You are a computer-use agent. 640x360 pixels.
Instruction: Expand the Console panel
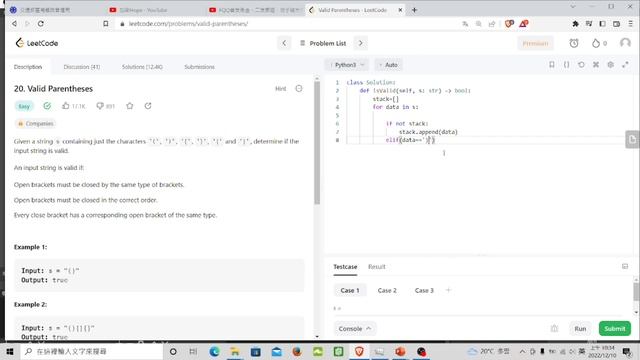[x=355, y=329]
